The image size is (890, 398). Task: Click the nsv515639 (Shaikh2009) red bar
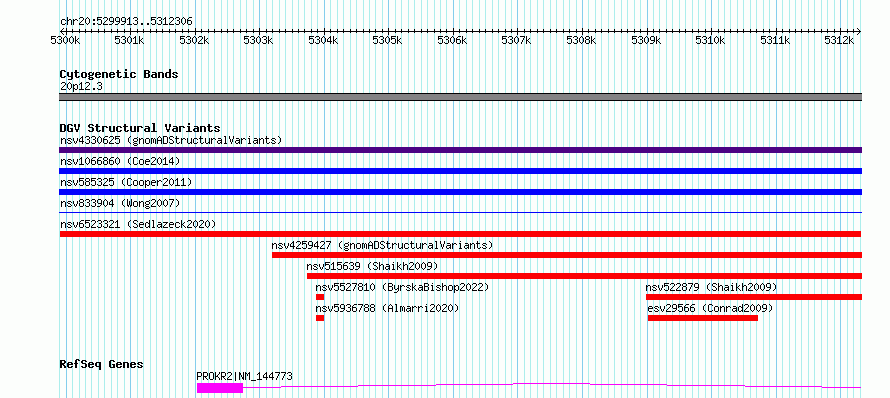[x=585, y=276]
